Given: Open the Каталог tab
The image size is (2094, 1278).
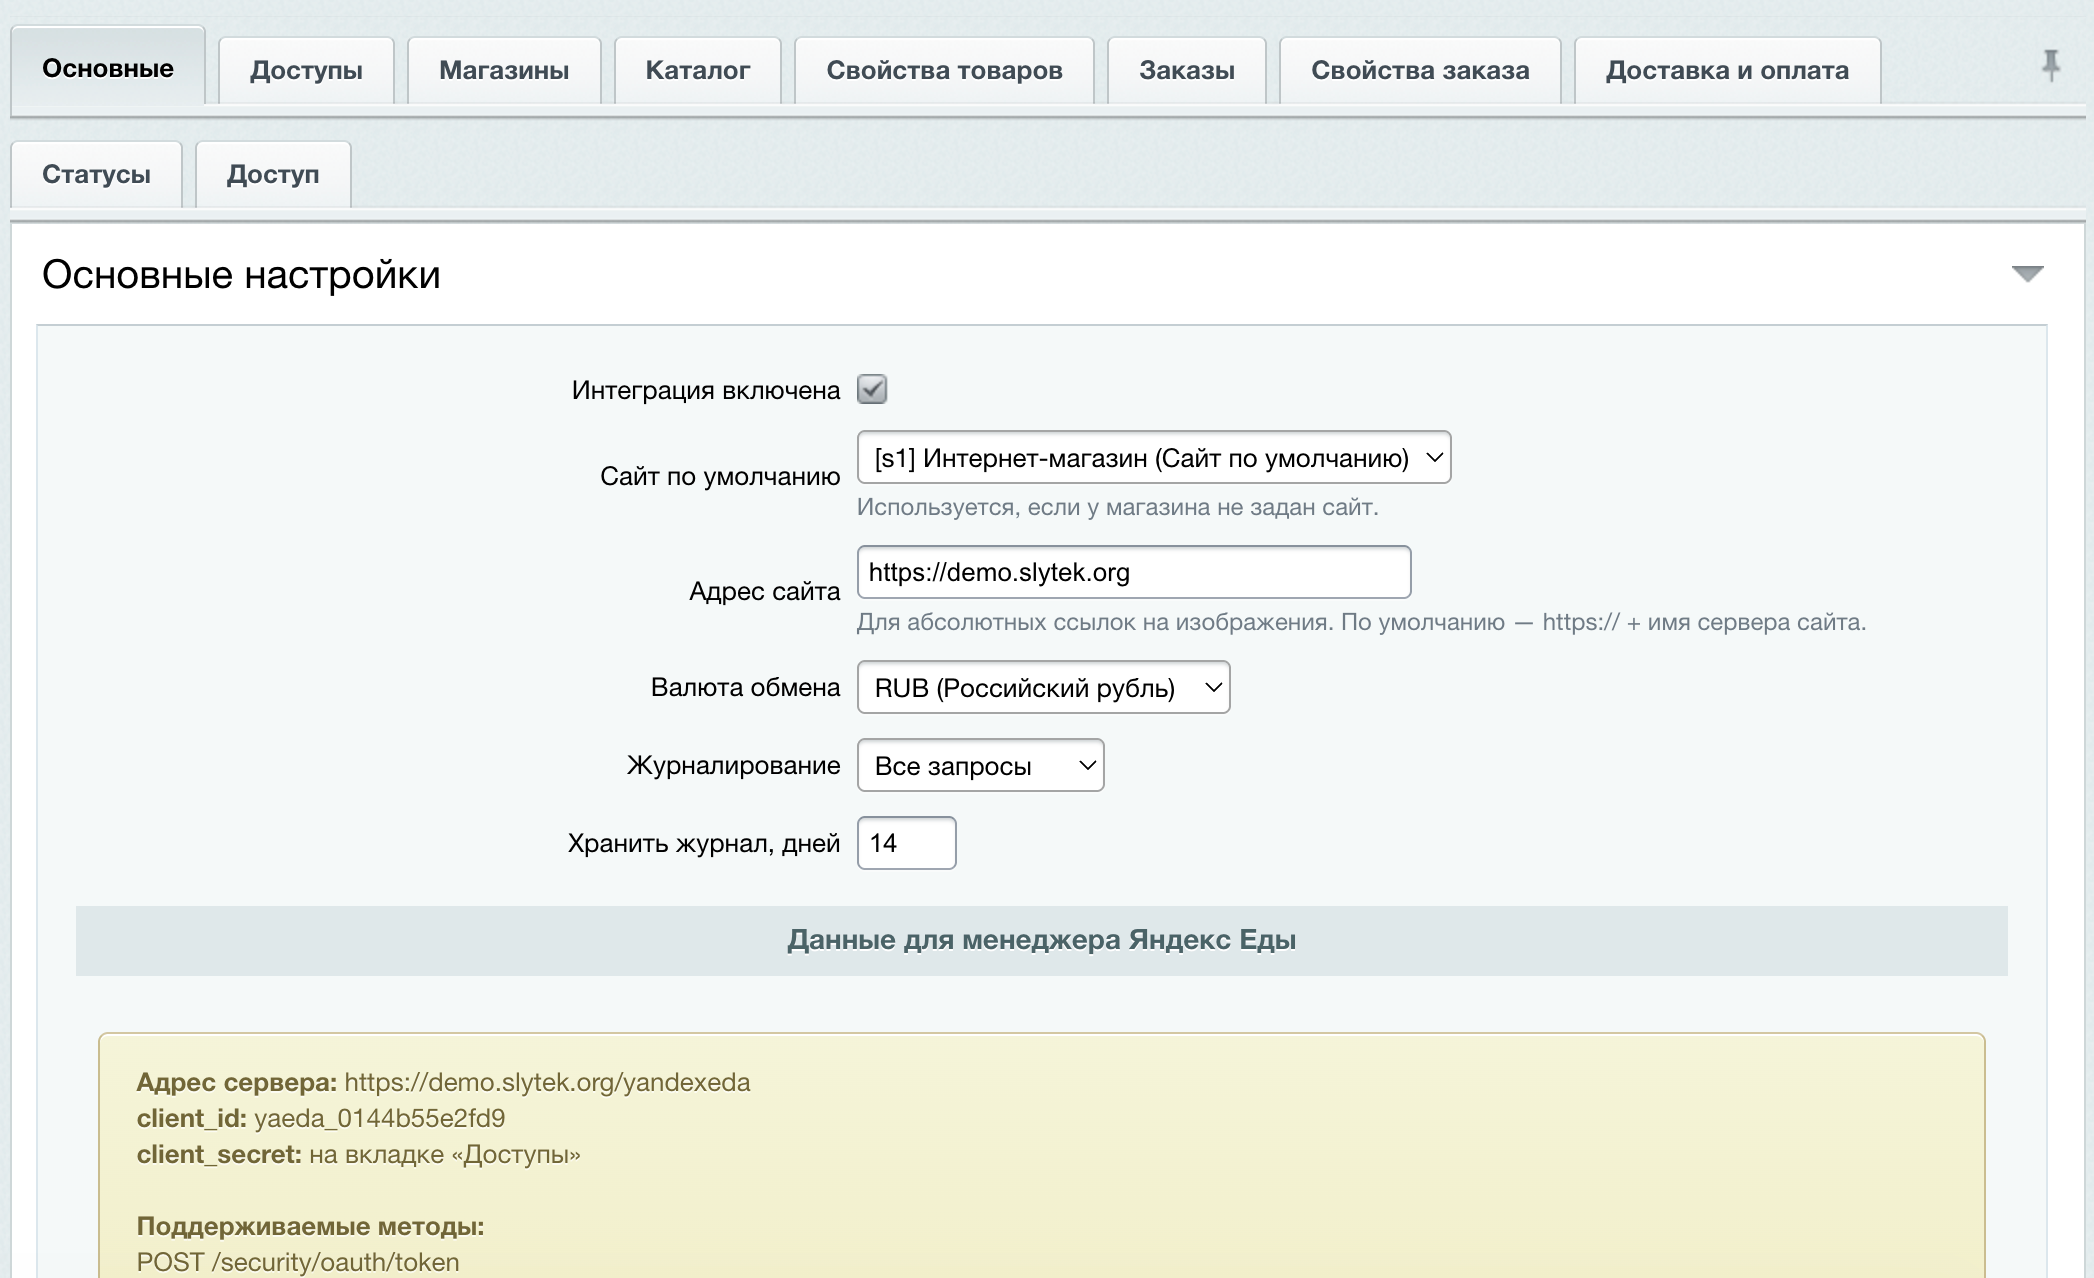Looking at the screenshot, I should (x=697, y=70).
